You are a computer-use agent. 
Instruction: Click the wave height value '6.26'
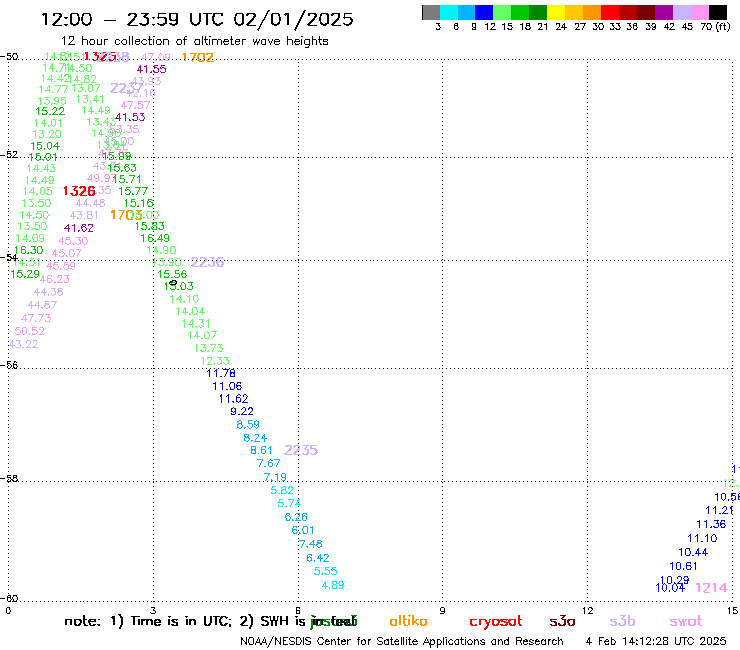296,517
